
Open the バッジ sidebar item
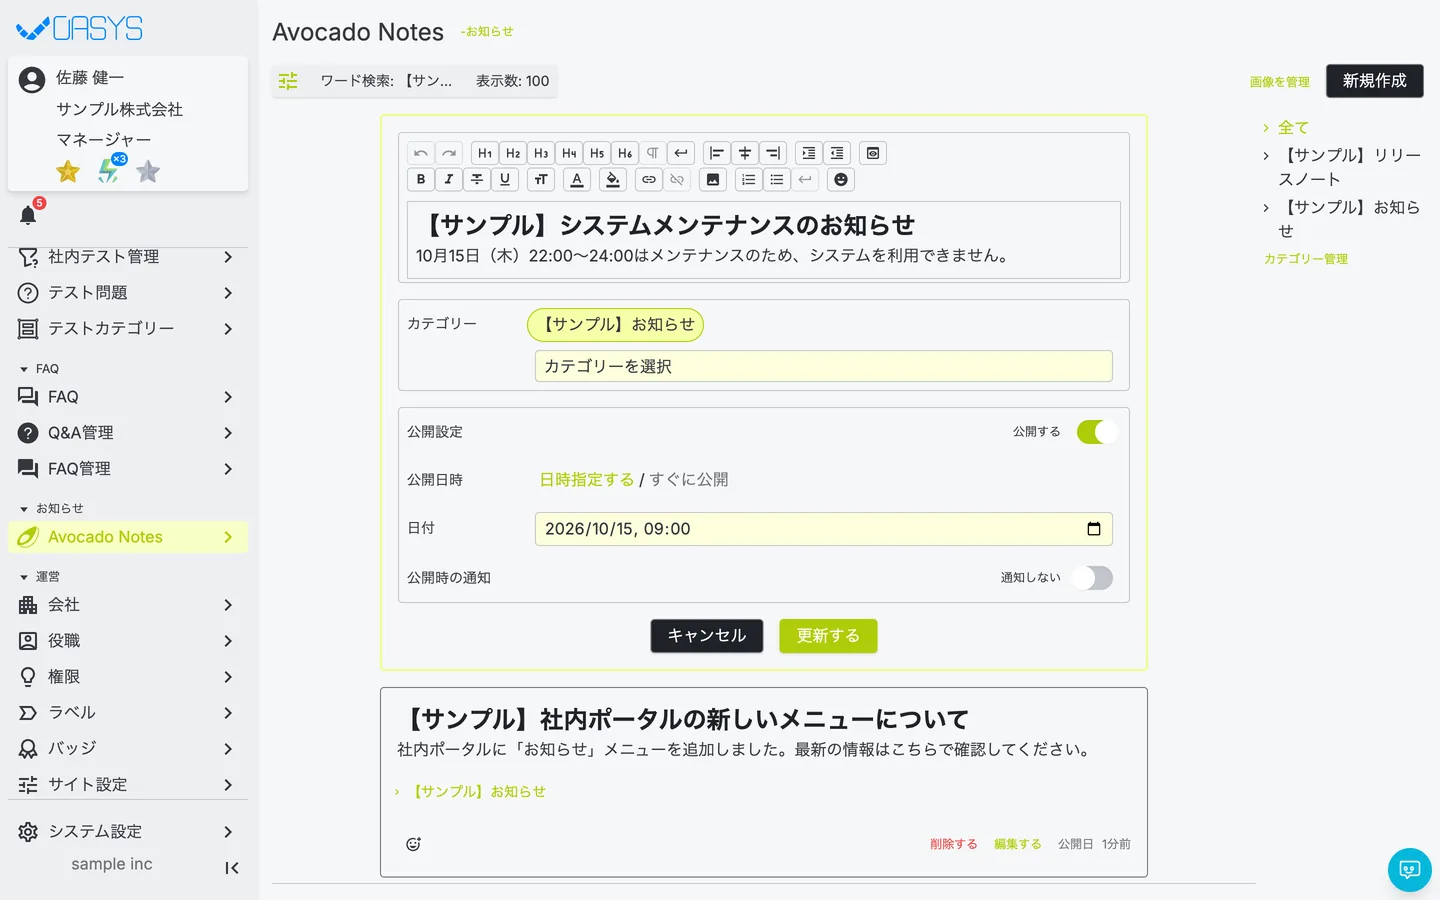pos(128,749)
